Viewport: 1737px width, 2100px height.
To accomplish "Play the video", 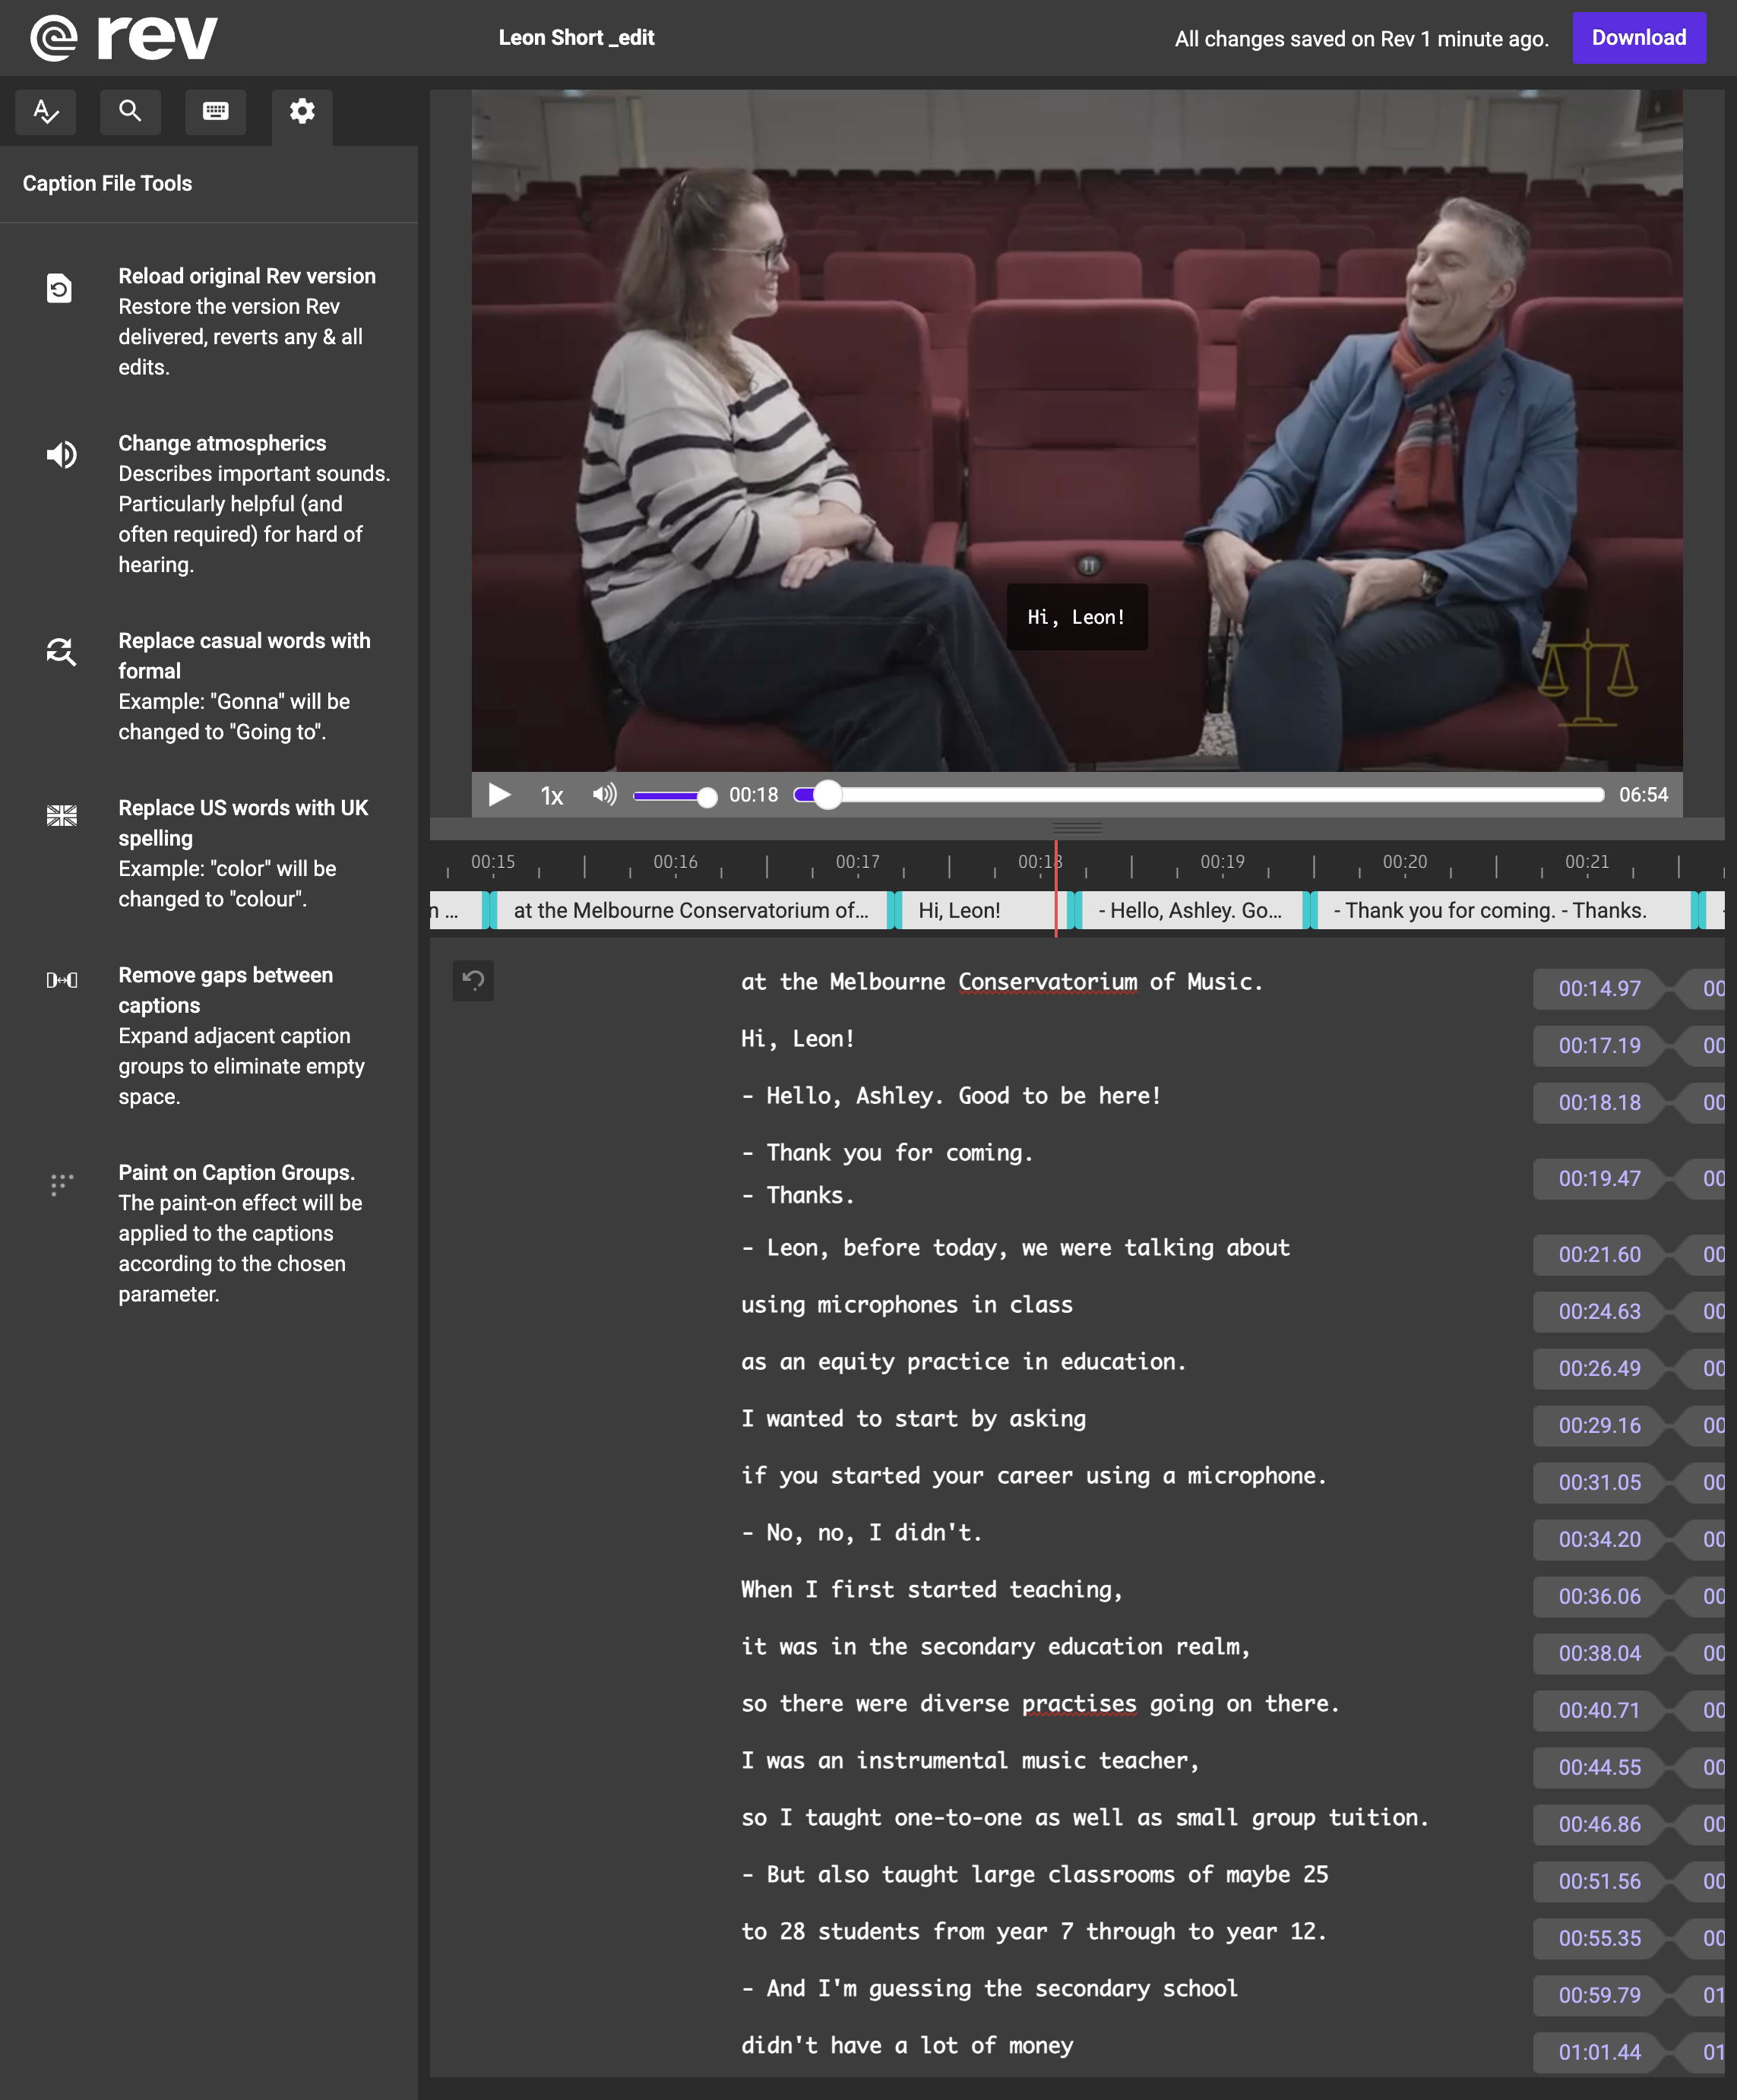I will pos(499,795).
